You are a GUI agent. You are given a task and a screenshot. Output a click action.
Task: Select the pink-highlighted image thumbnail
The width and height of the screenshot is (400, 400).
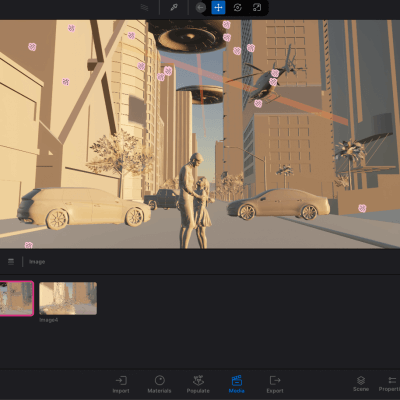pyautogui.click(x=16, y=298)
